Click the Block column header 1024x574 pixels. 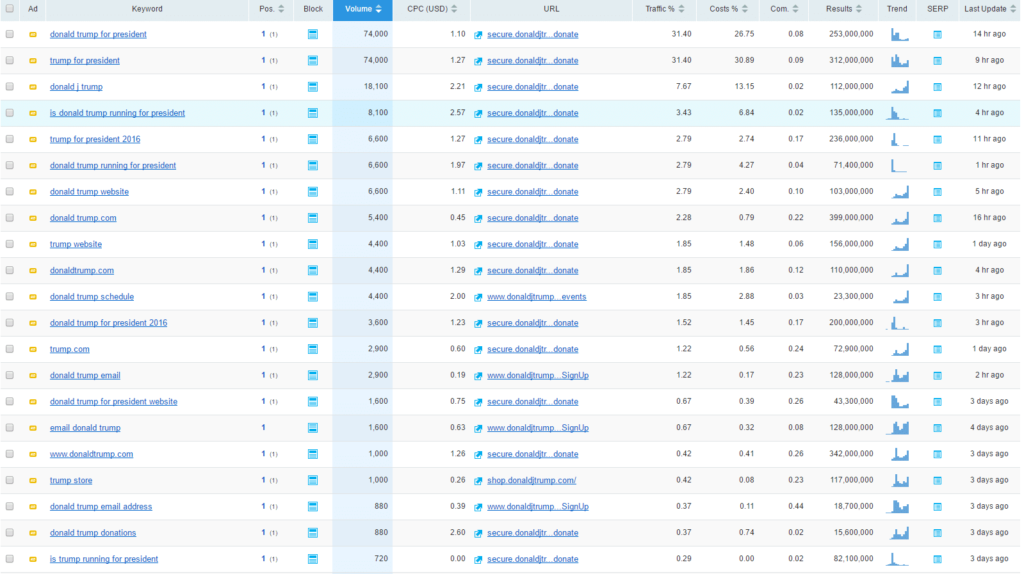tap(313, 9)
